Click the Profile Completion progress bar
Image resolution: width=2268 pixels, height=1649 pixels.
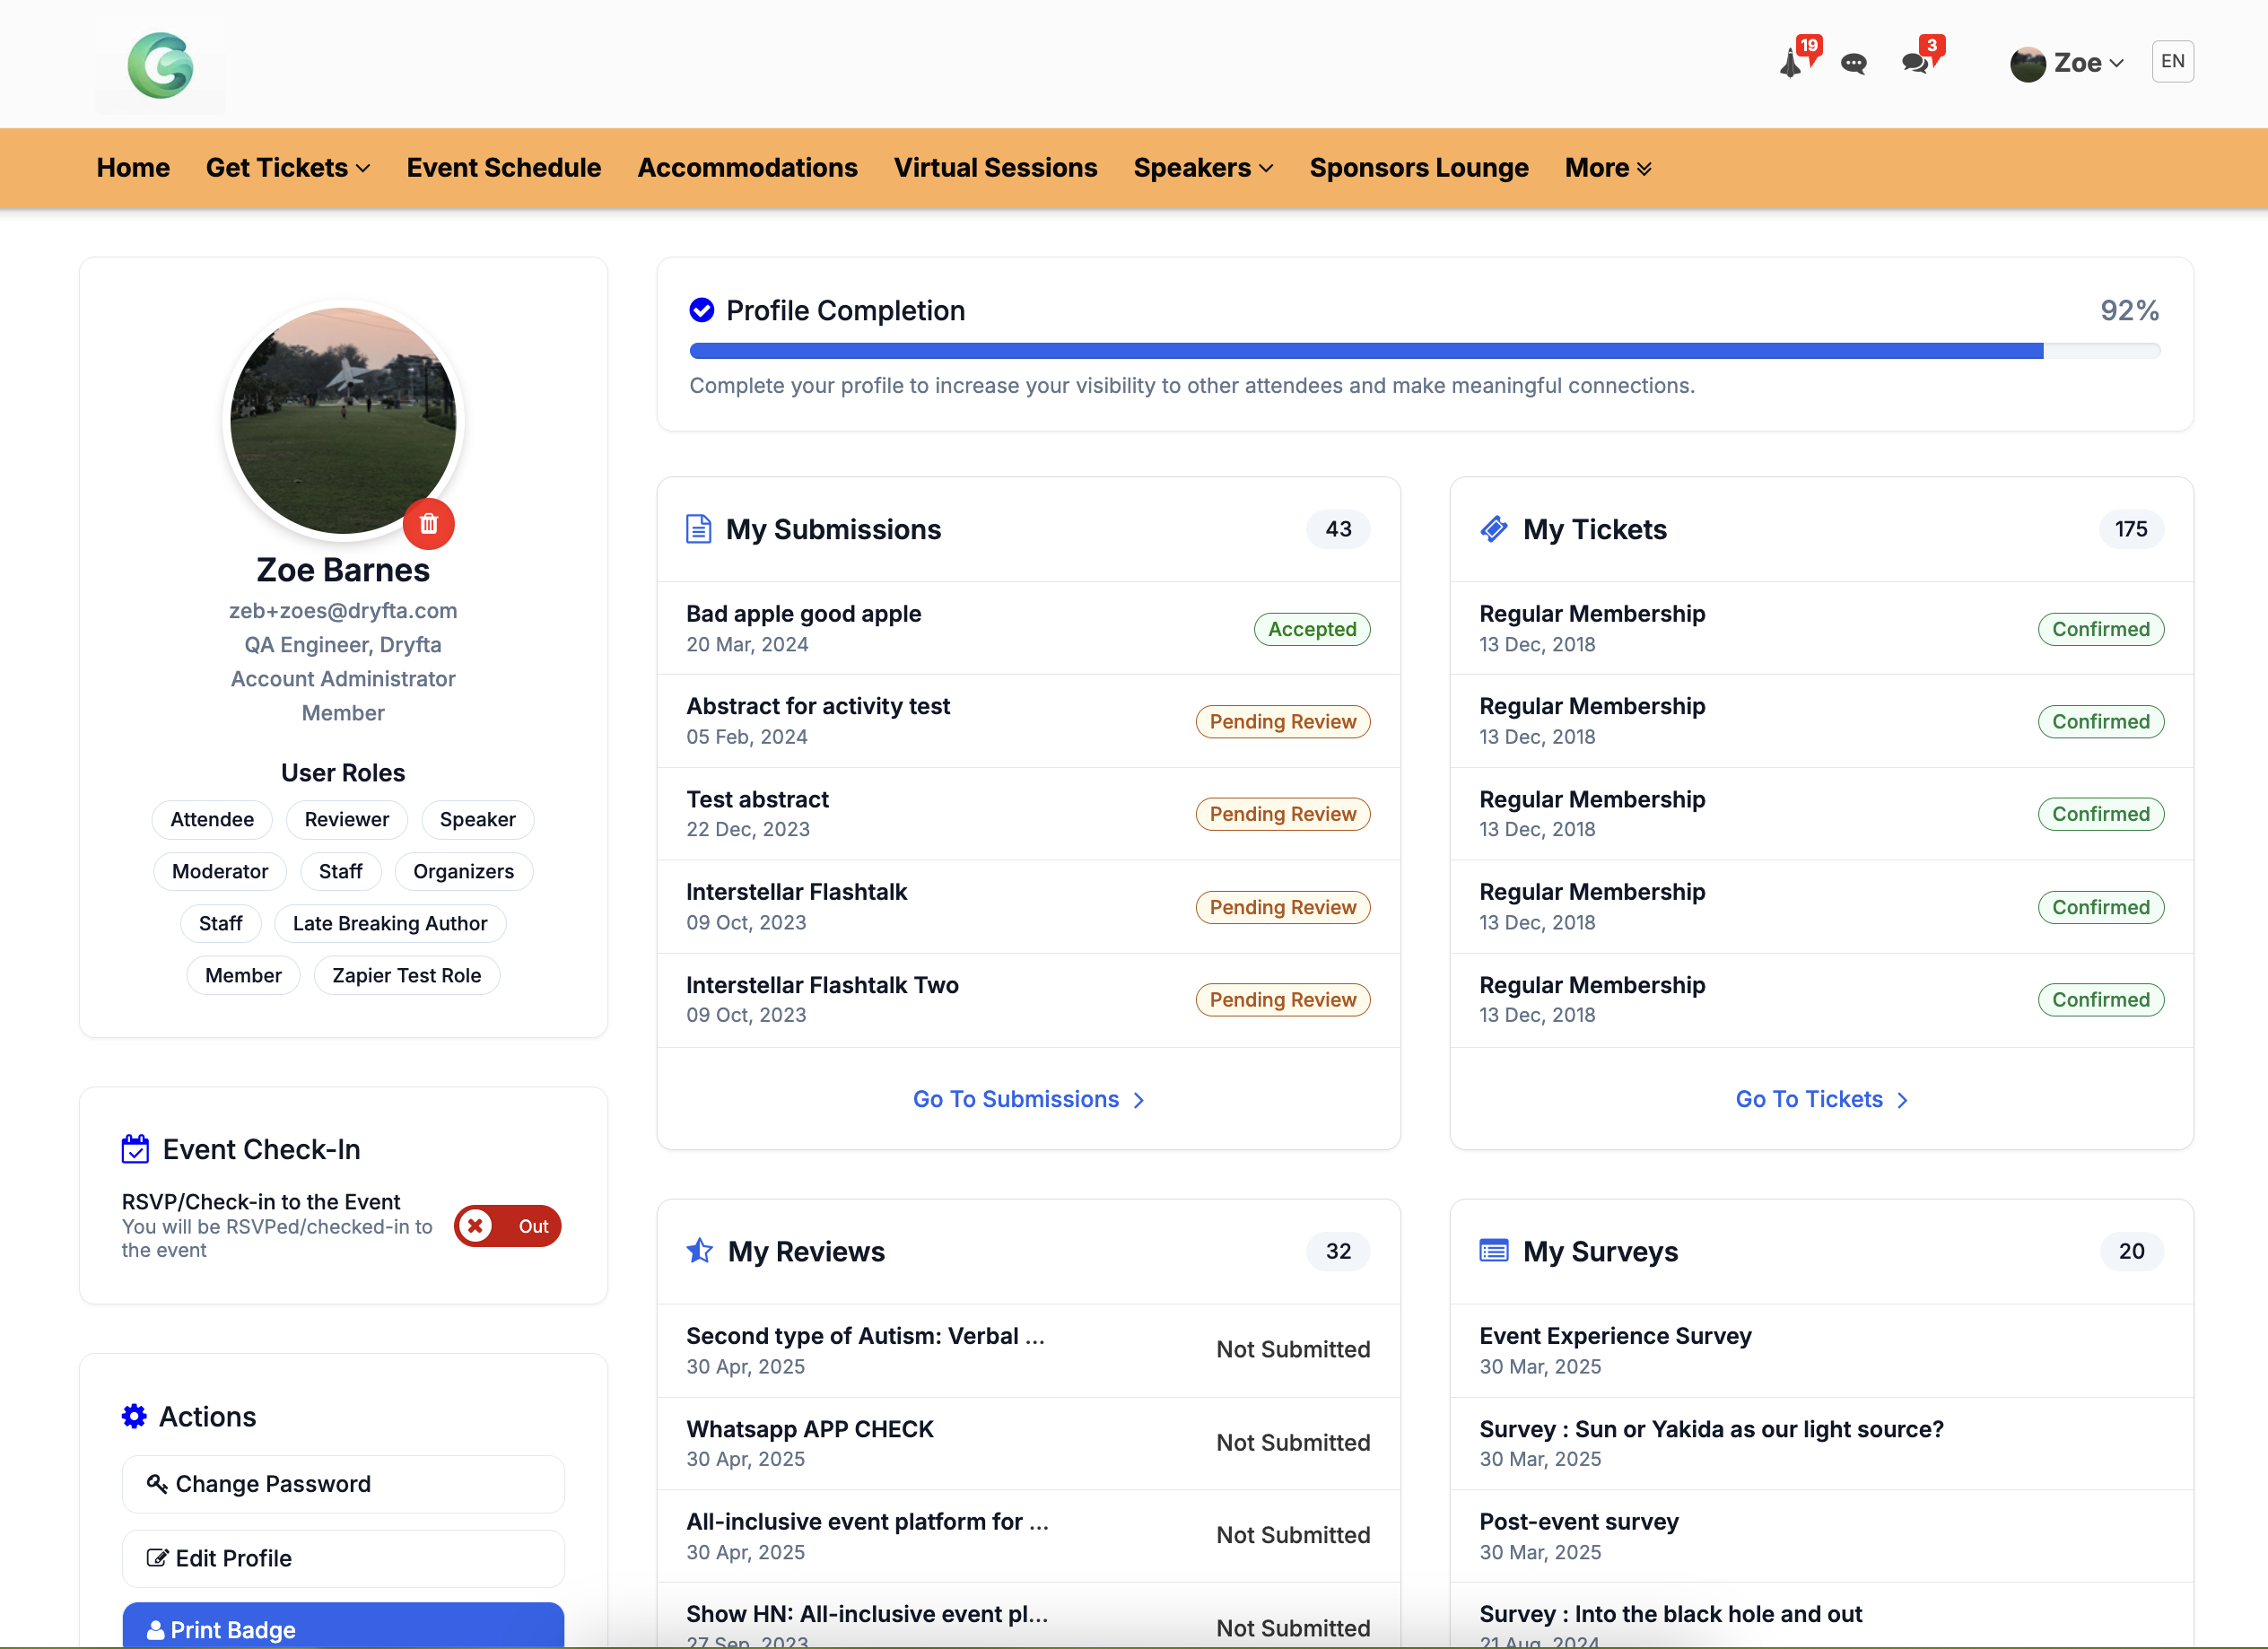point(1424,351)
